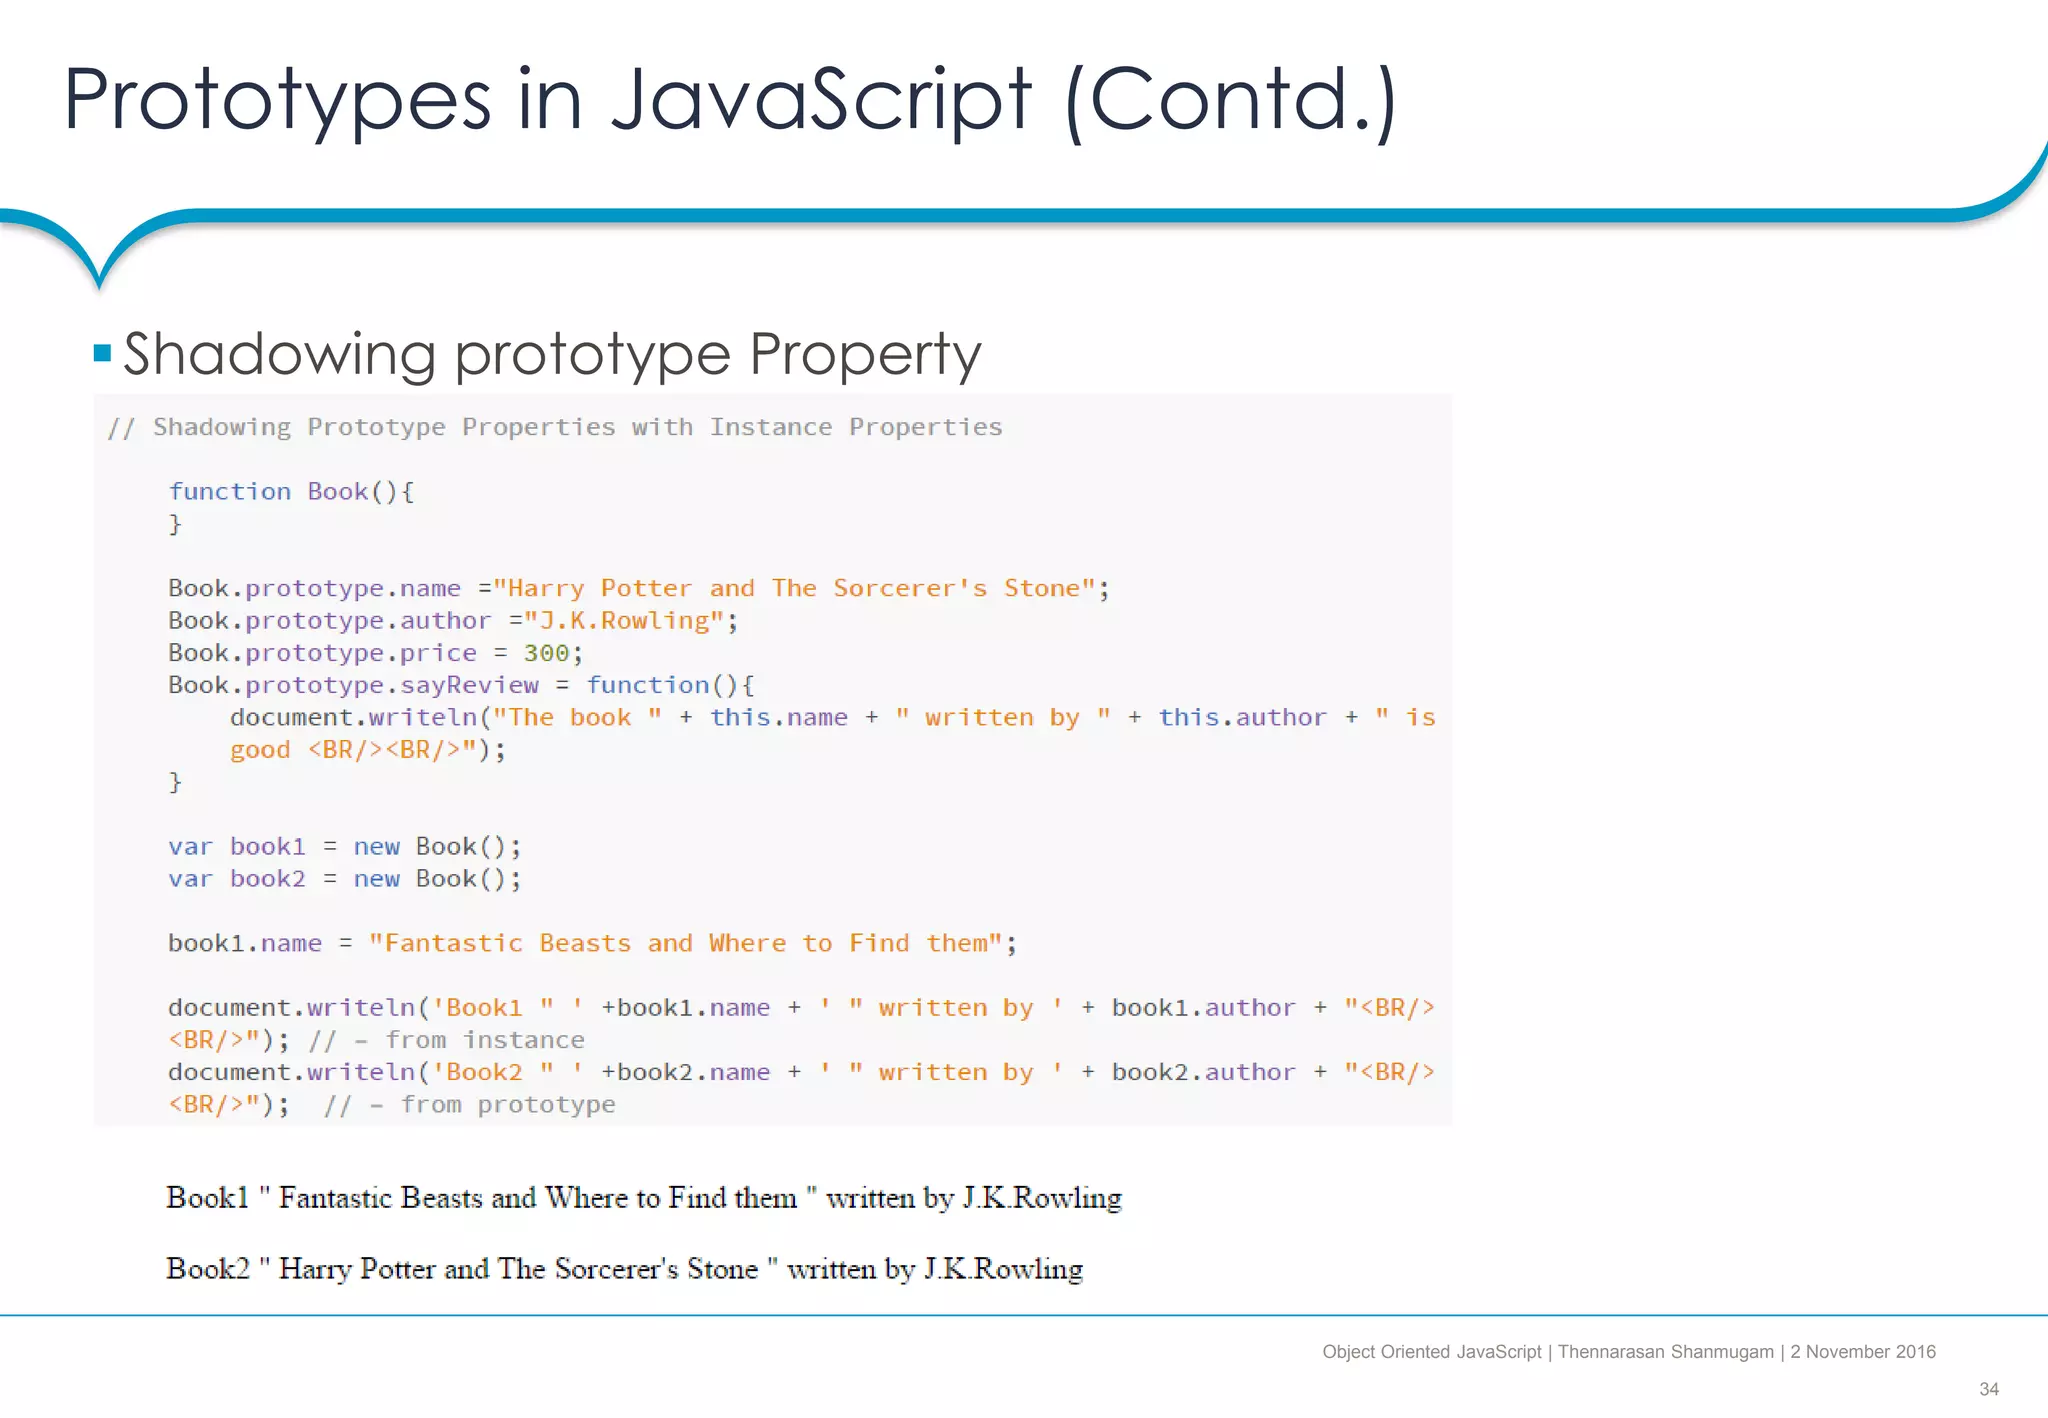Click the document.writeln('Book2 ...' code line
2048x1418 pixels.
[x=802, y=1072]
